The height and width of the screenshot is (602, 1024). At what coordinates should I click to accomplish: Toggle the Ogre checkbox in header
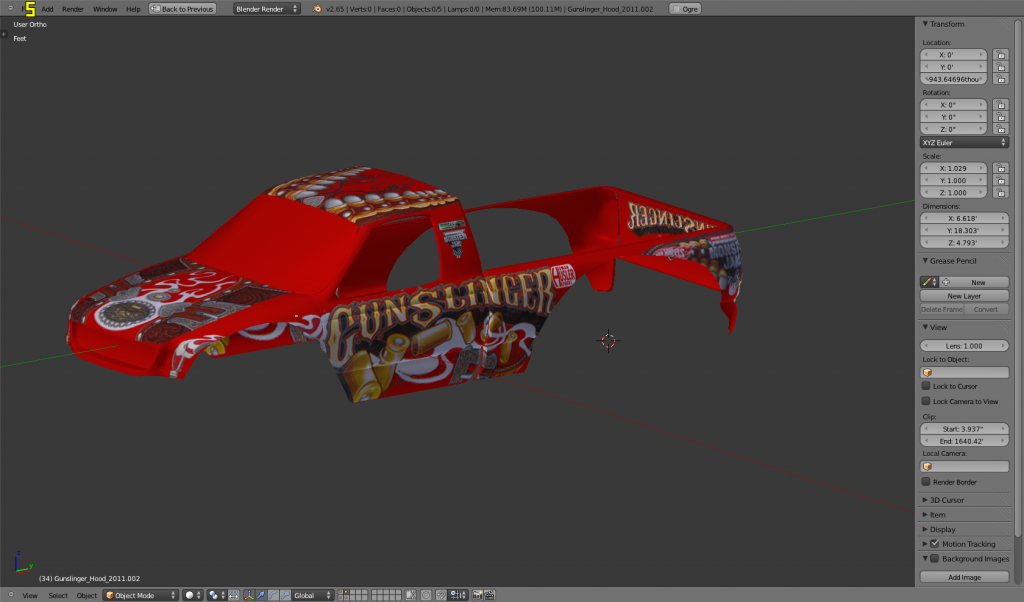(677, 8)
